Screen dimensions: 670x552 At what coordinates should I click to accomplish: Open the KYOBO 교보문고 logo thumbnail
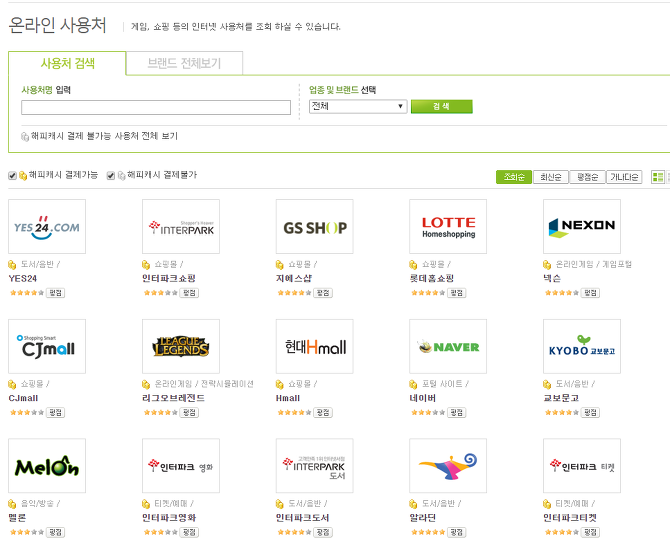(582, 346)
